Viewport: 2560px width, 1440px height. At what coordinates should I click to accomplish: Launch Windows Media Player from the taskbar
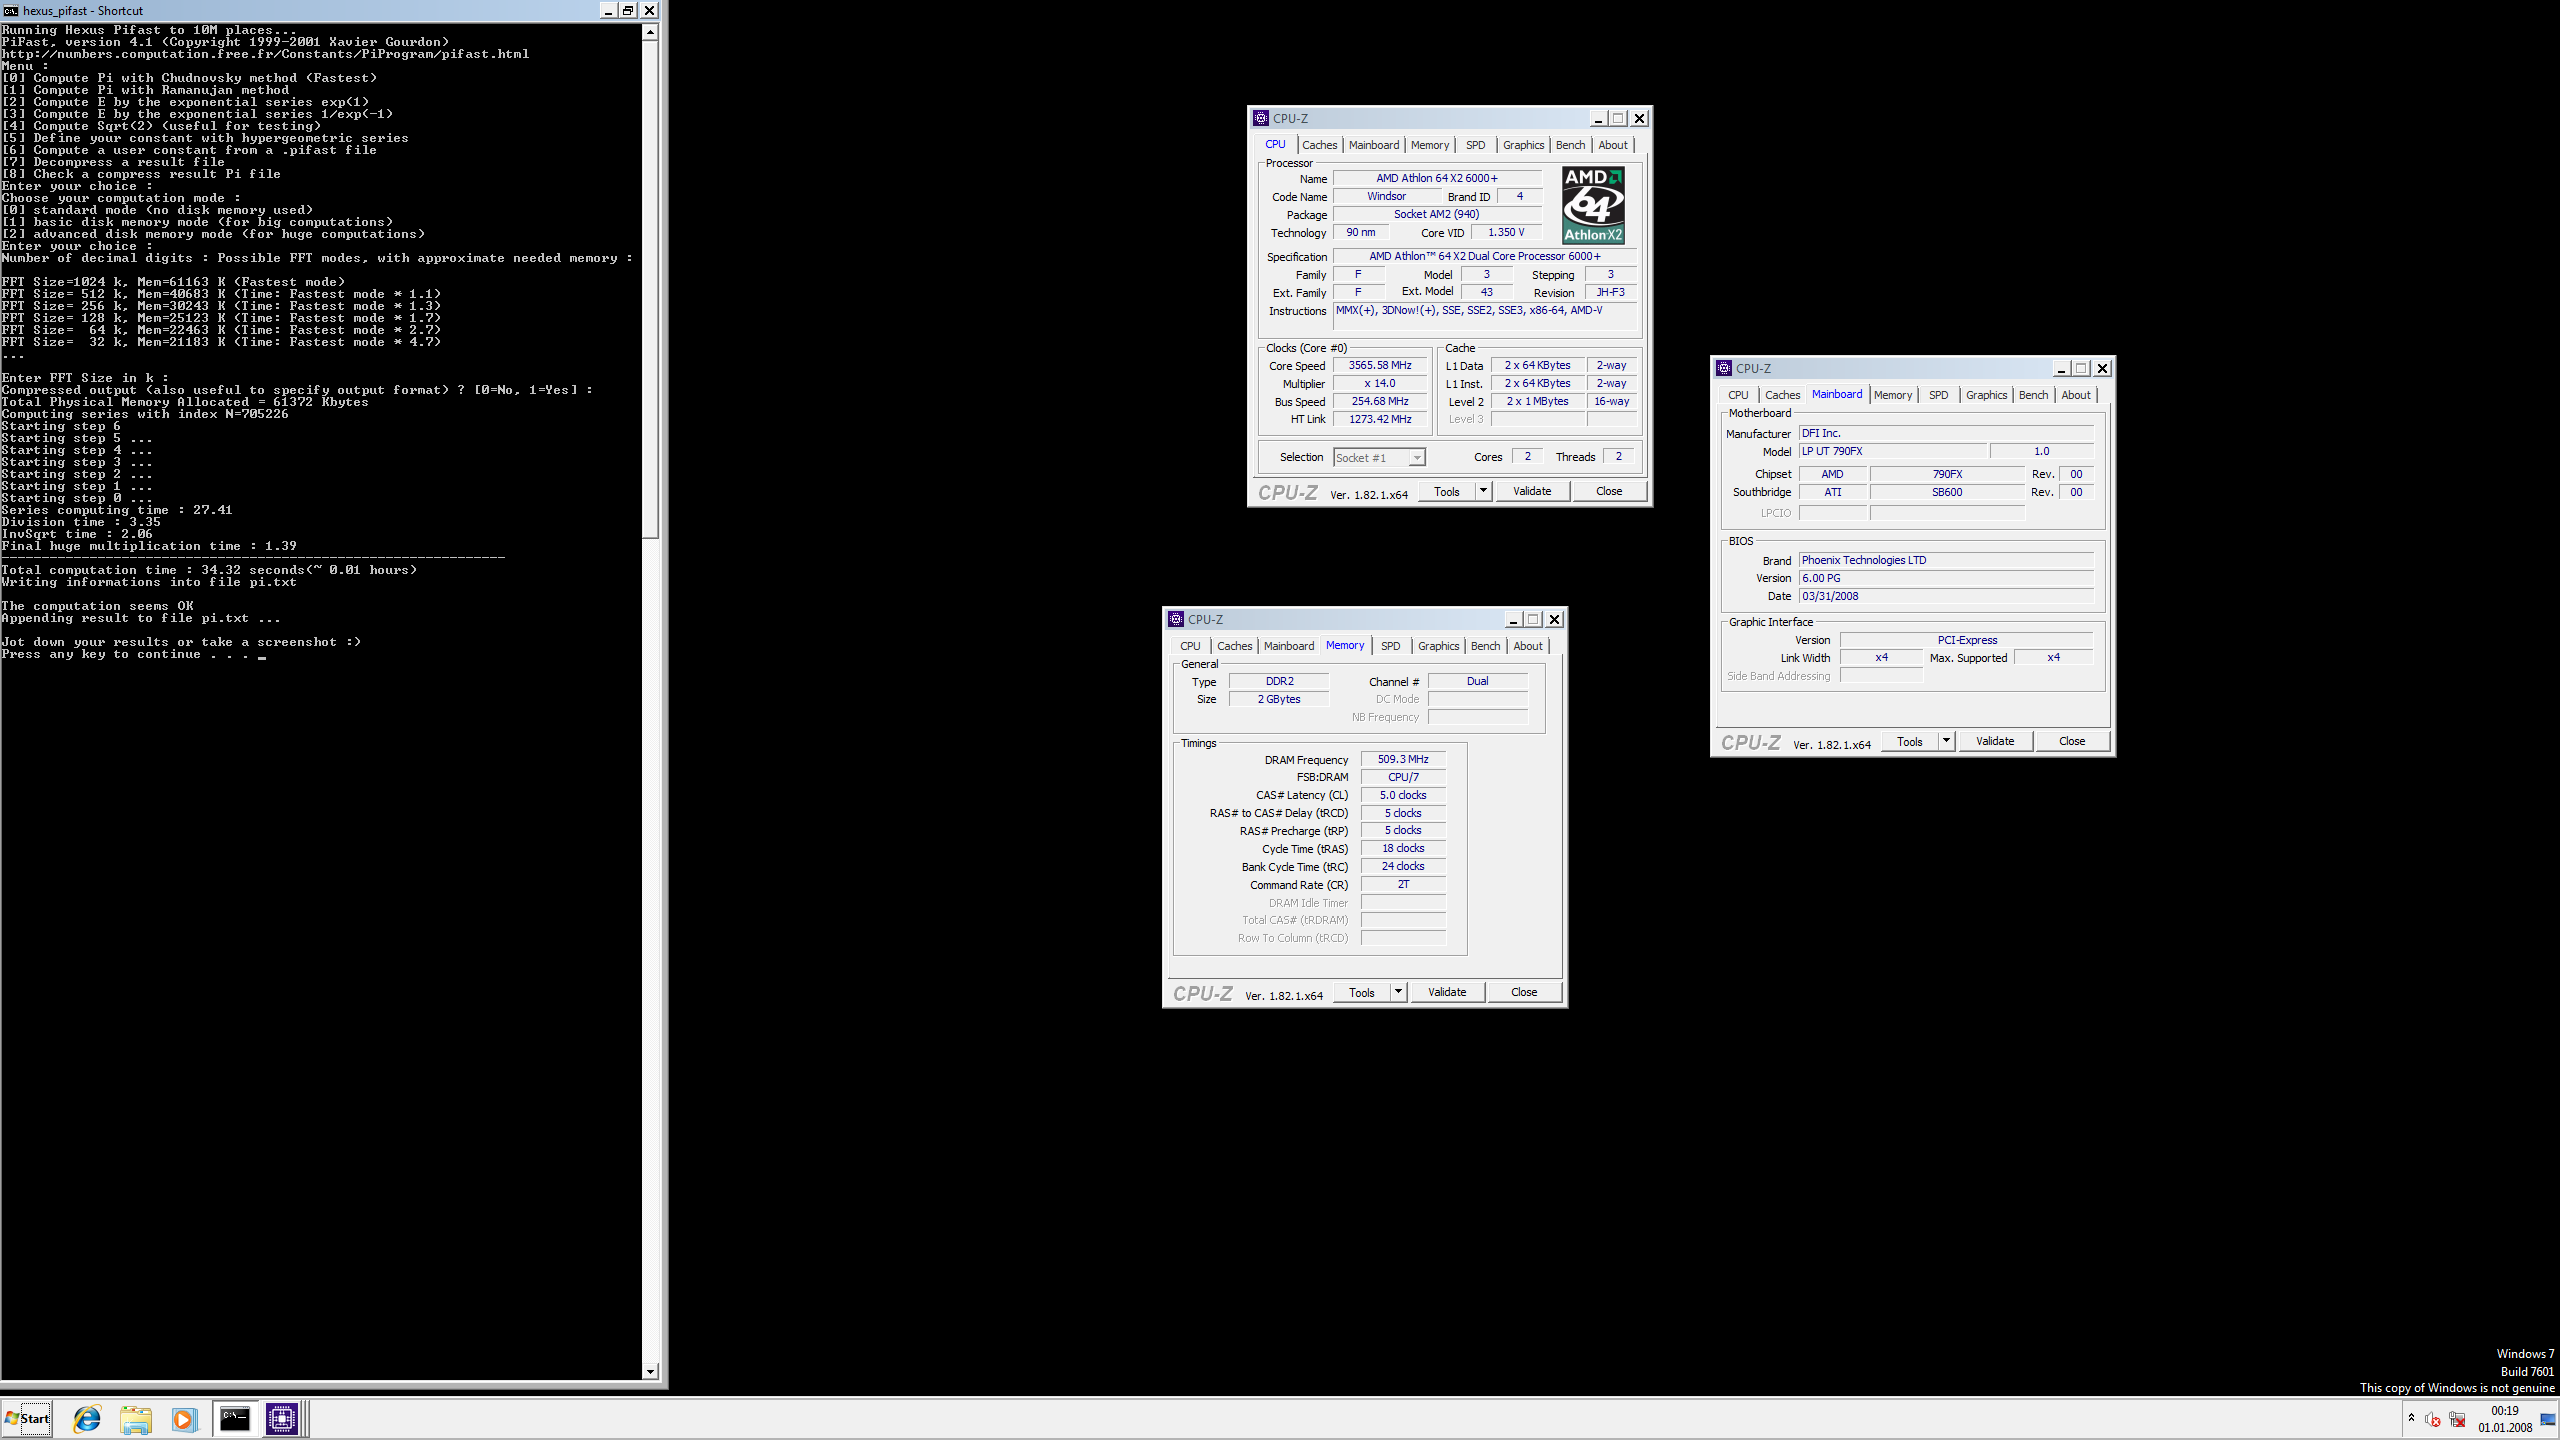point(183,1418)
